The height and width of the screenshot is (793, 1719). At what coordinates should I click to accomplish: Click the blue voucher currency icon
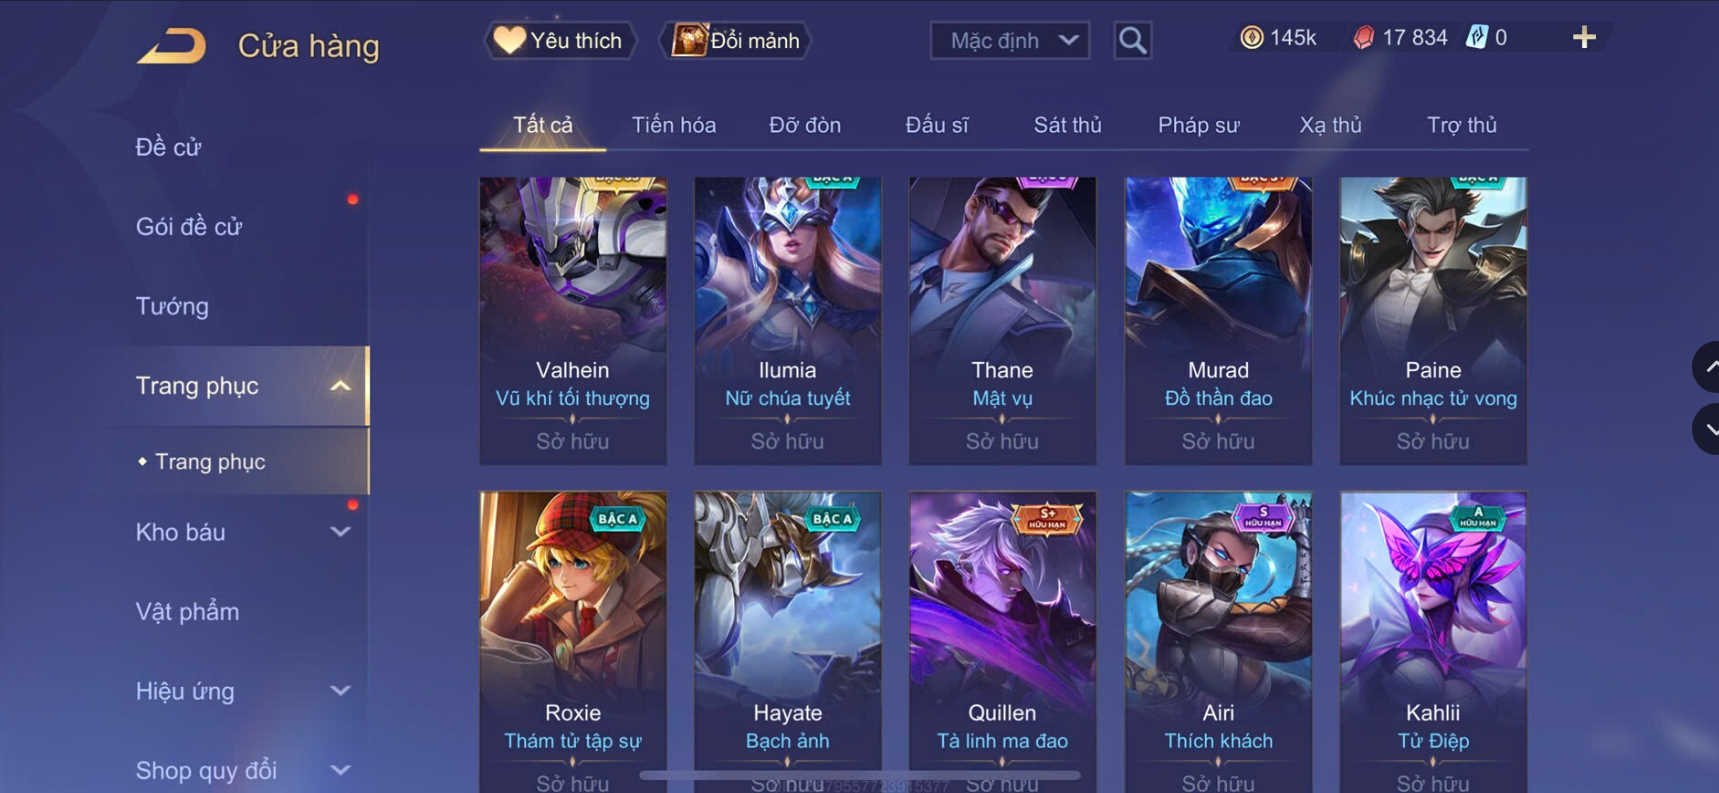1476,38
